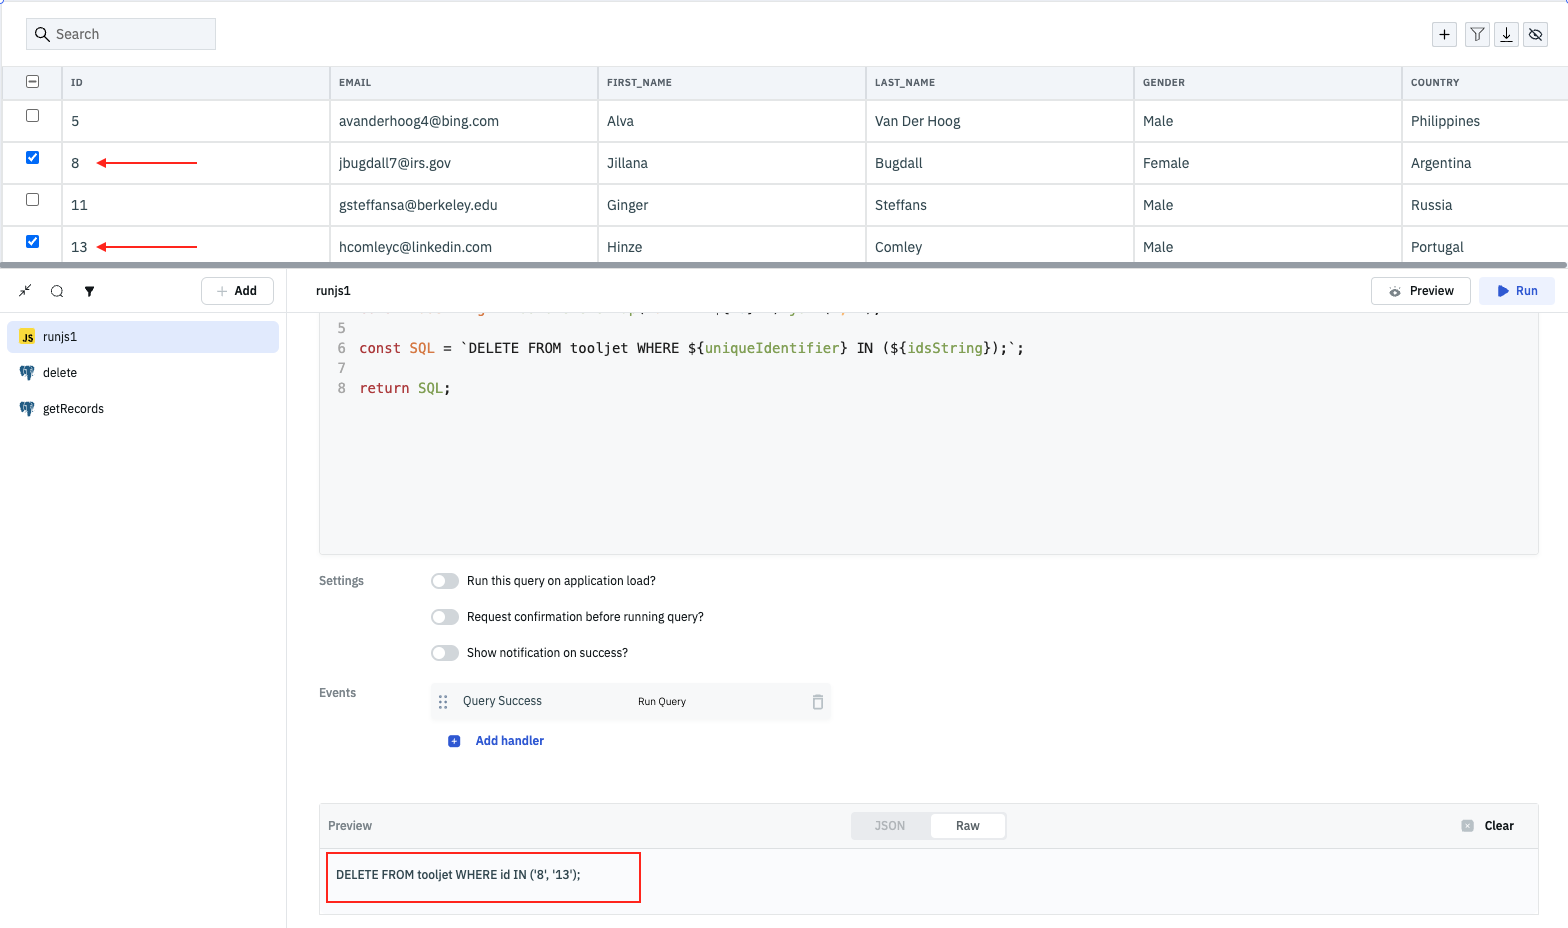Click the table add new row plus icon
Viewport: 1568px width, 928px height.
tap(1444, 34)
